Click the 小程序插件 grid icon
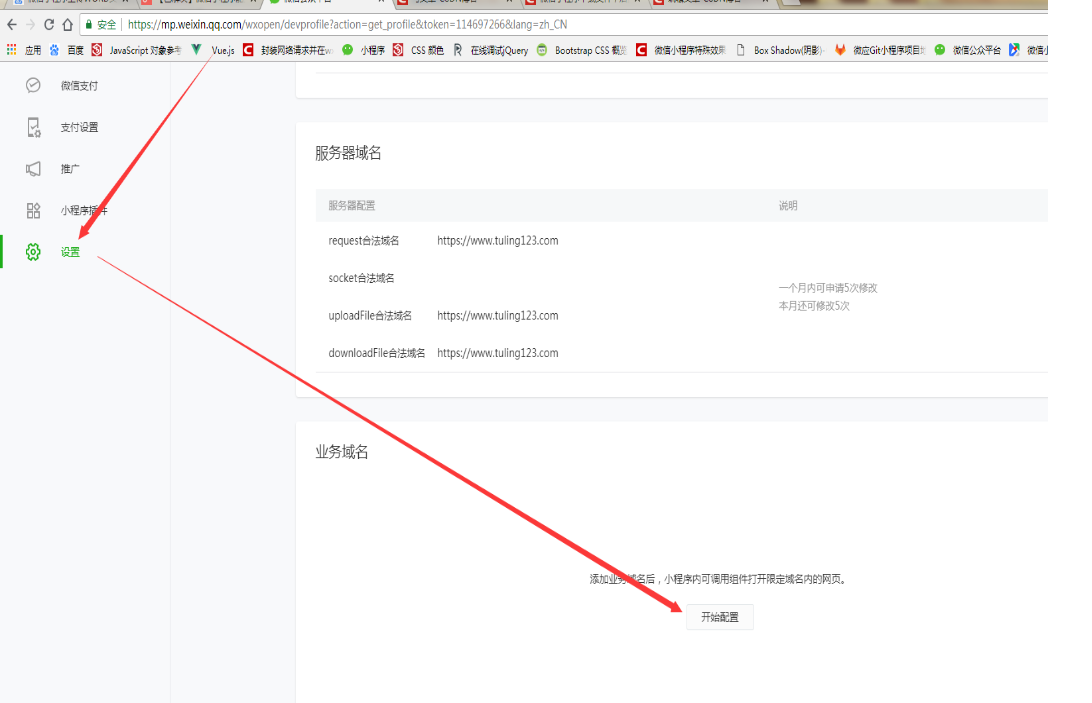This screenshot has height=703, width=1092. [33, 210]
